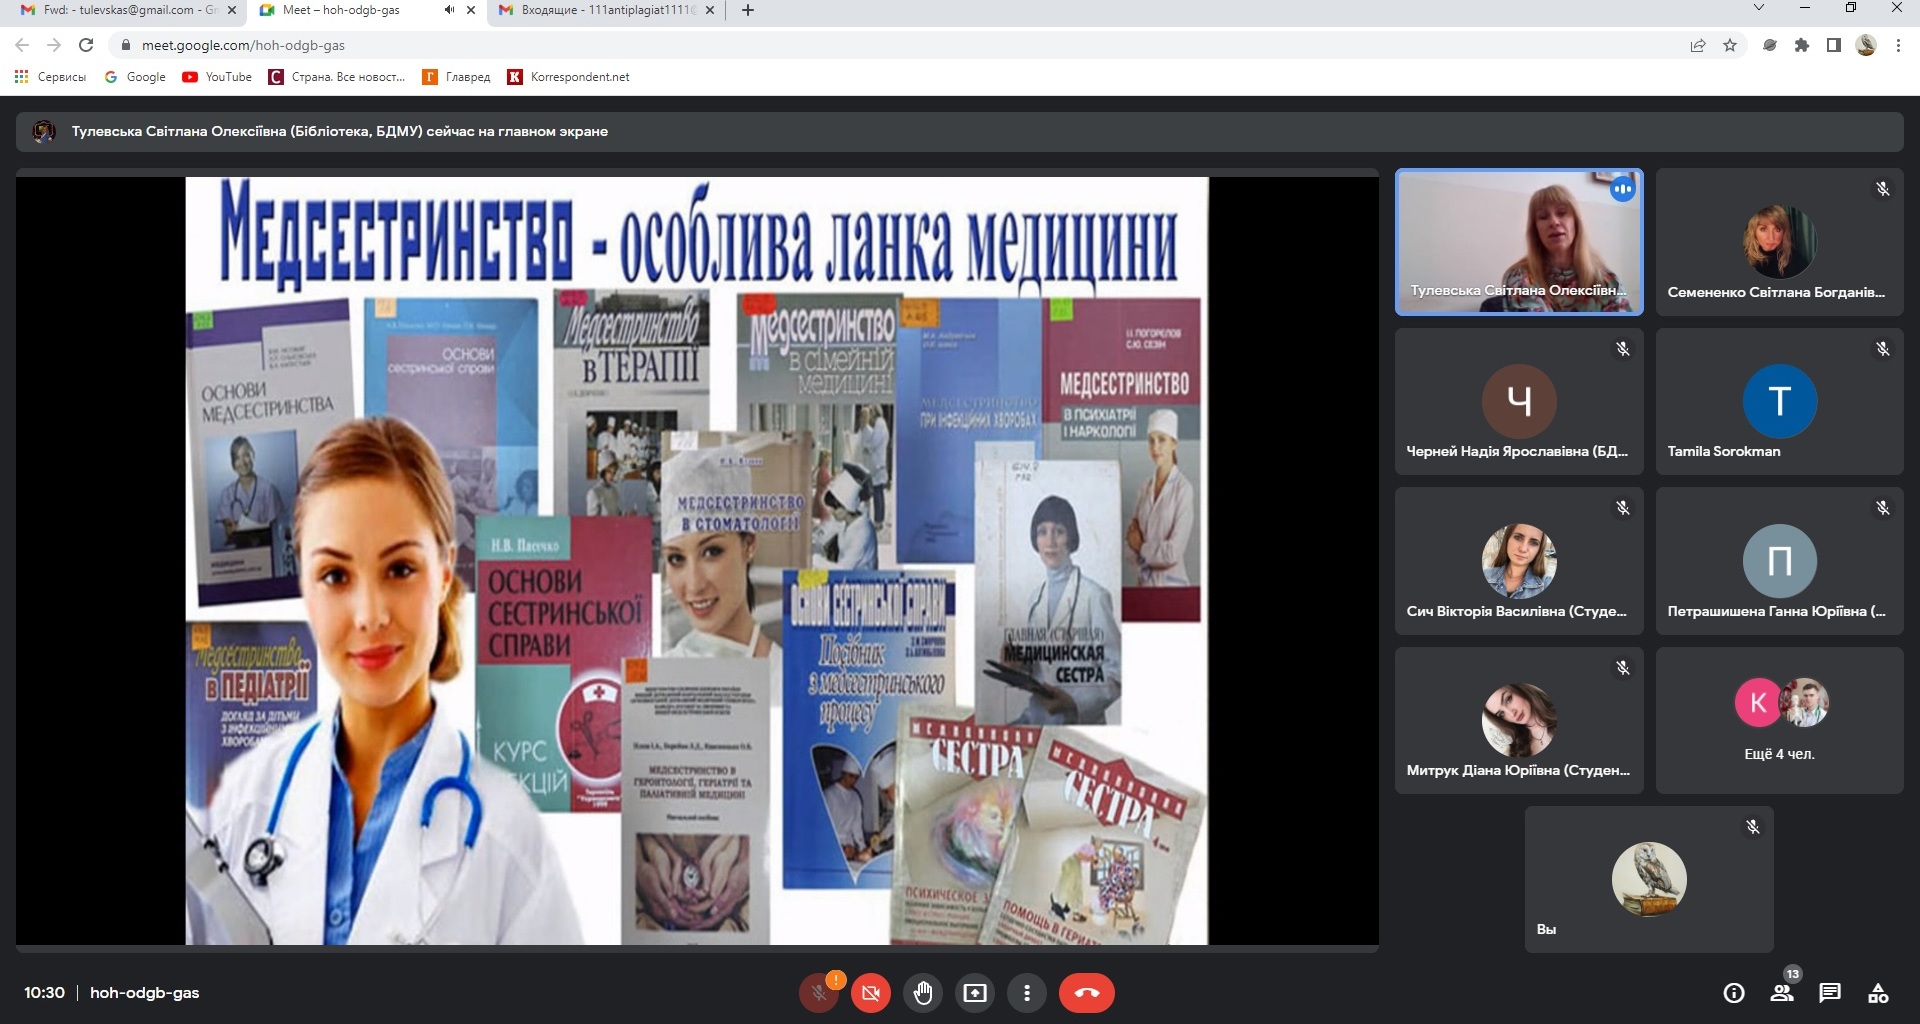Open the chat panel icon
1920x1024 pixels.
pos(1829,993)
